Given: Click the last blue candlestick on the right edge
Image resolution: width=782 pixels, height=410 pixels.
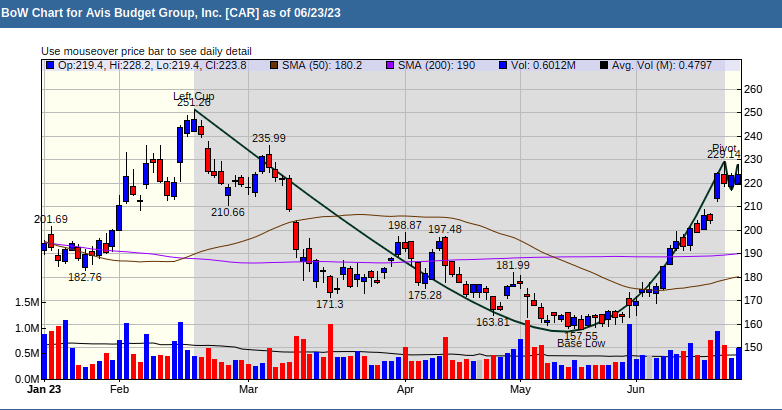Looking at the screenshot, I should pos(738,179).
